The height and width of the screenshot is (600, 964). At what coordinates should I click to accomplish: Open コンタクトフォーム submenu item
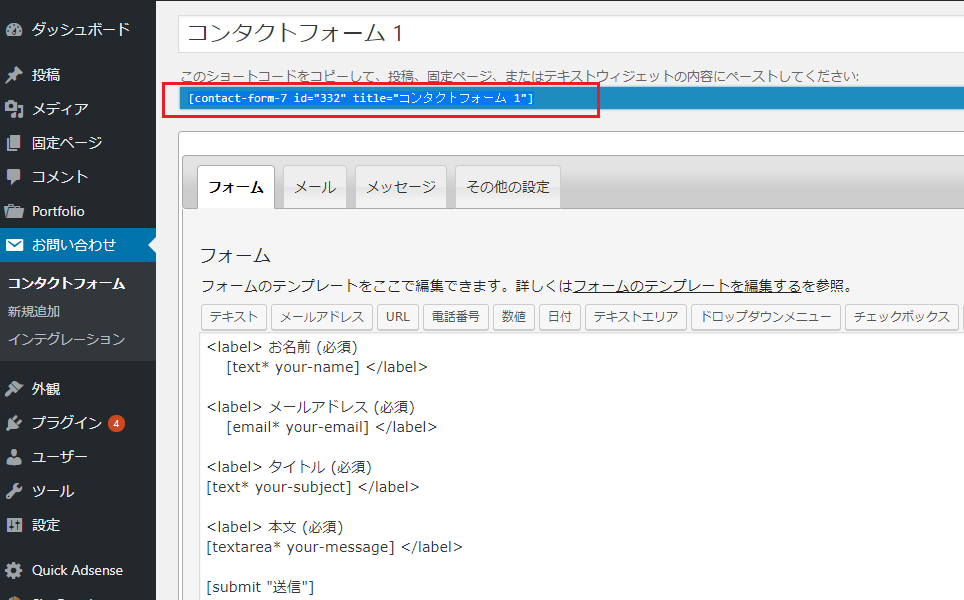pos(66,283)
